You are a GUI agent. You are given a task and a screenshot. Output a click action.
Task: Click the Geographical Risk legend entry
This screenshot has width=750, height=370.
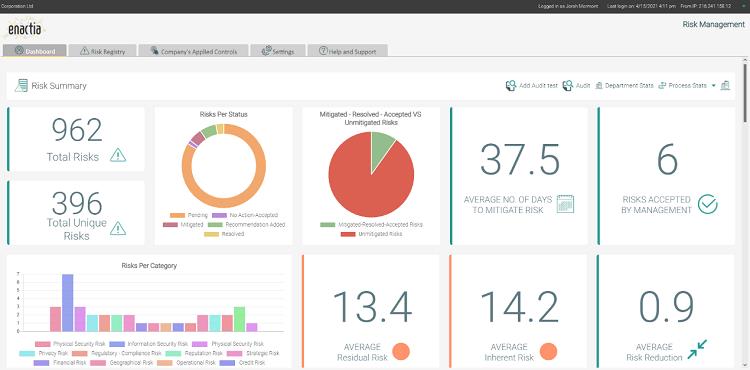tap(121, 363)
